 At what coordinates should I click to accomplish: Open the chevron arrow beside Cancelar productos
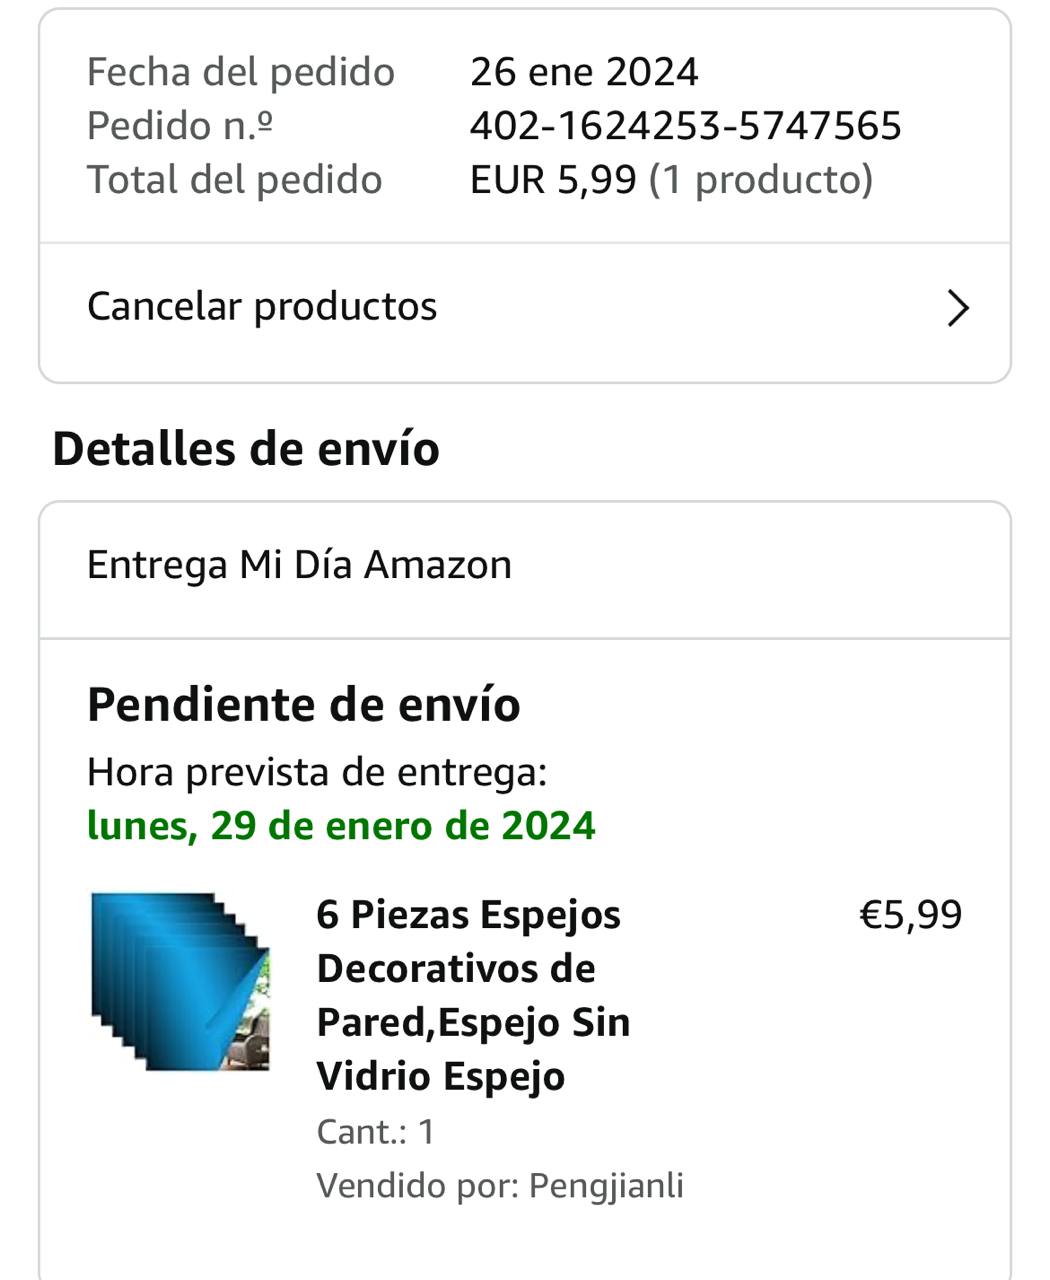(x=958, y=308)
